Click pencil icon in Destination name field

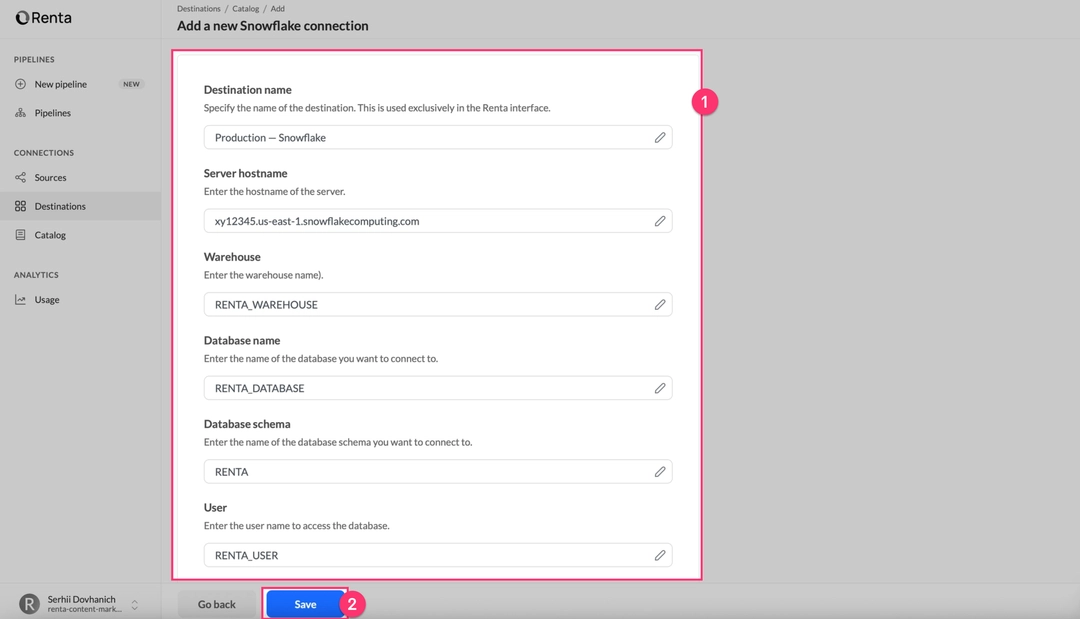tap(660, 137)
